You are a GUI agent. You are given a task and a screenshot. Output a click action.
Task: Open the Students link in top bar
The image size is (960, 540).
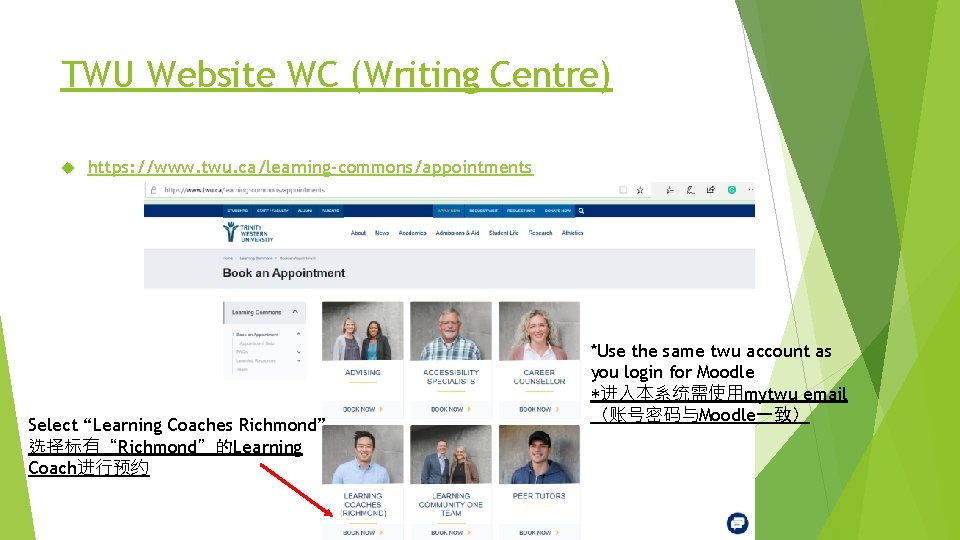[x=238, y=211]
